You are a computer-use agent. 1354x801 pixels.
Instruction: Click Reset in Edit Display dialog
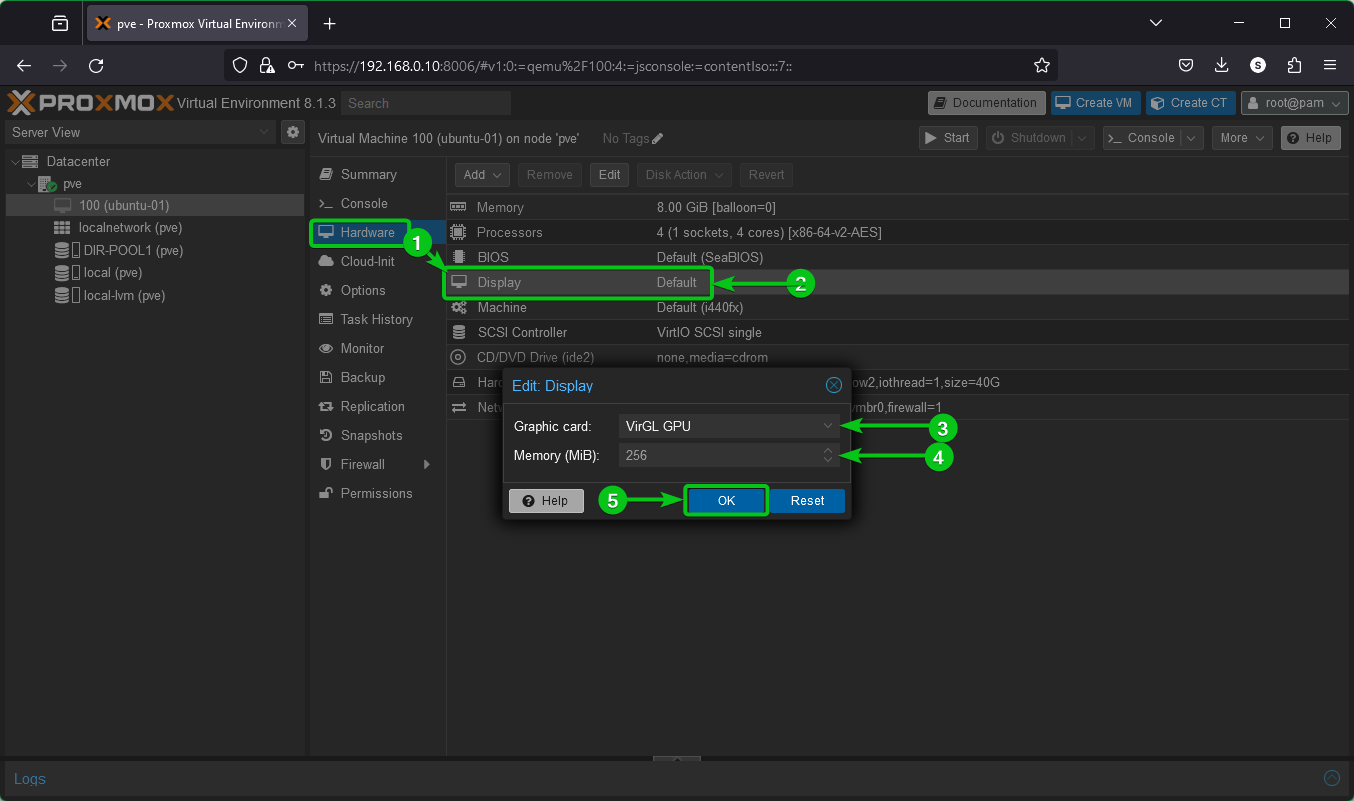click(807, 501)
